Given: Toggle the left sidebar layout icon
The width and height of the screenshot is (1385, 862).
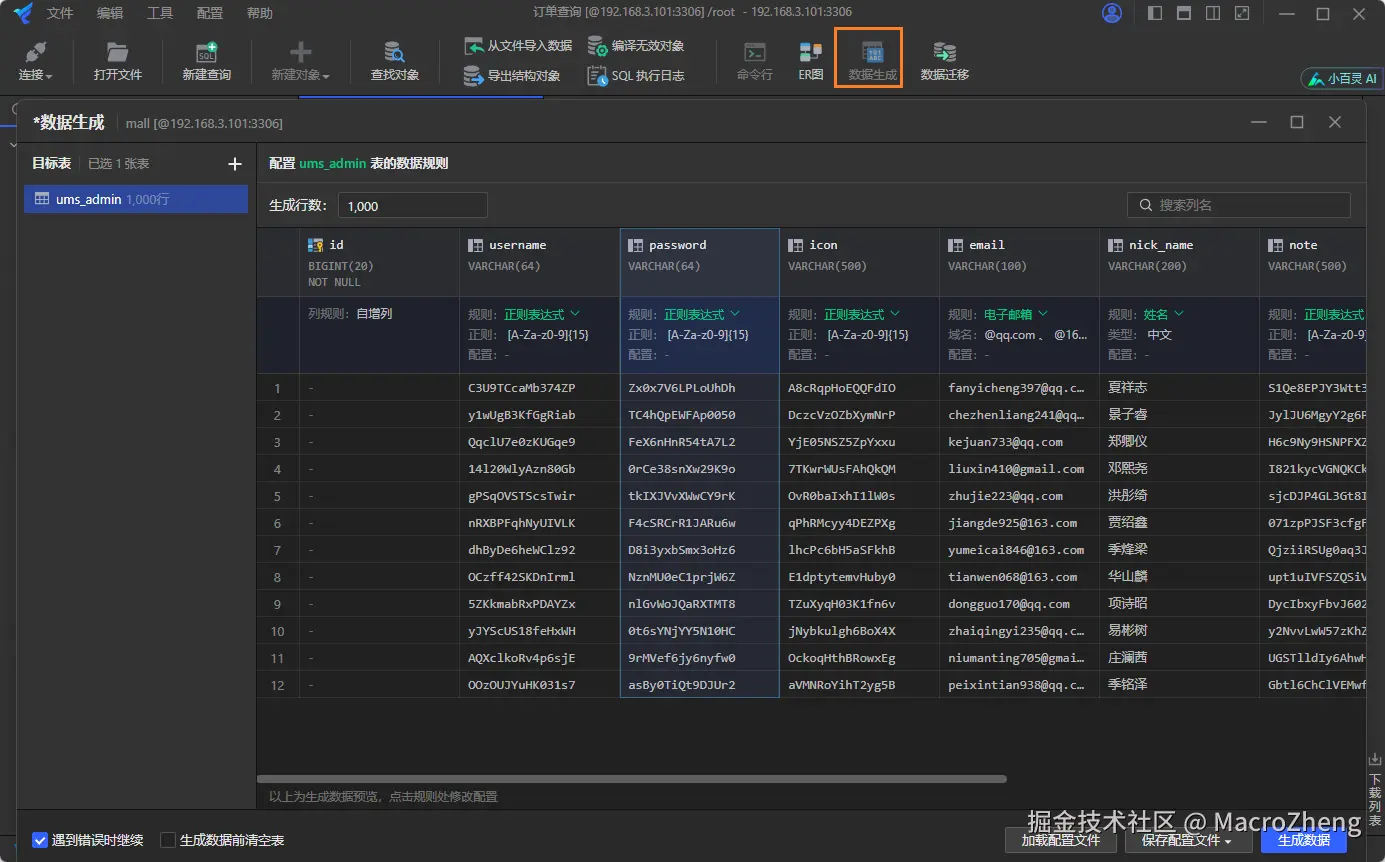Looking at the screenshot, I should click(1155, 13).
